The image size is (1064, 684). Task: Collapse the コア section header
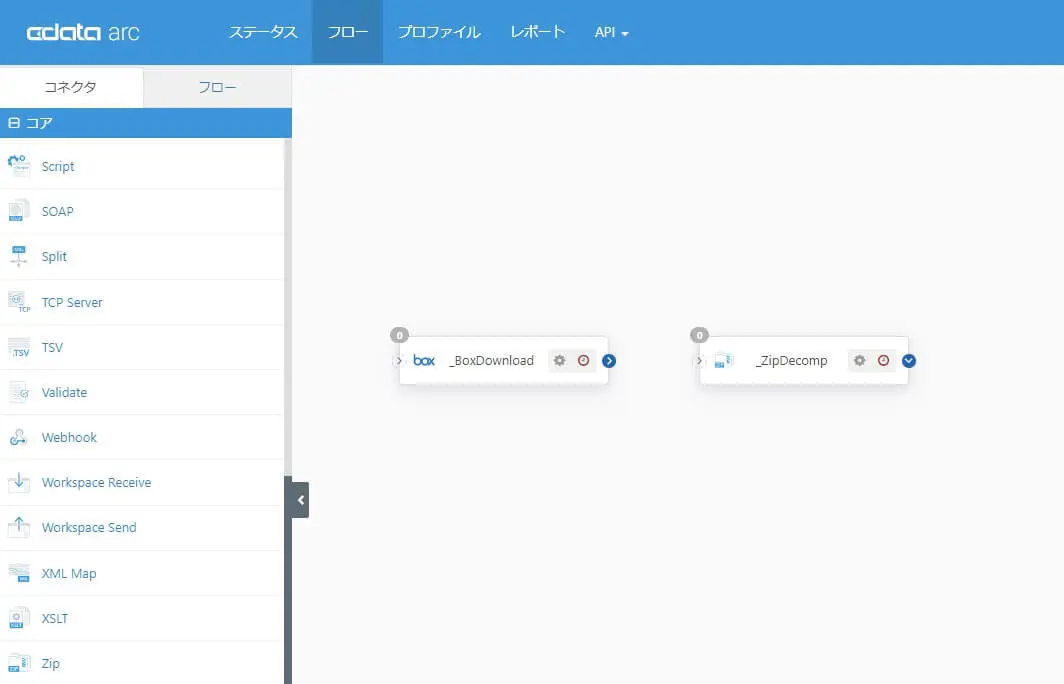point(146,123)
